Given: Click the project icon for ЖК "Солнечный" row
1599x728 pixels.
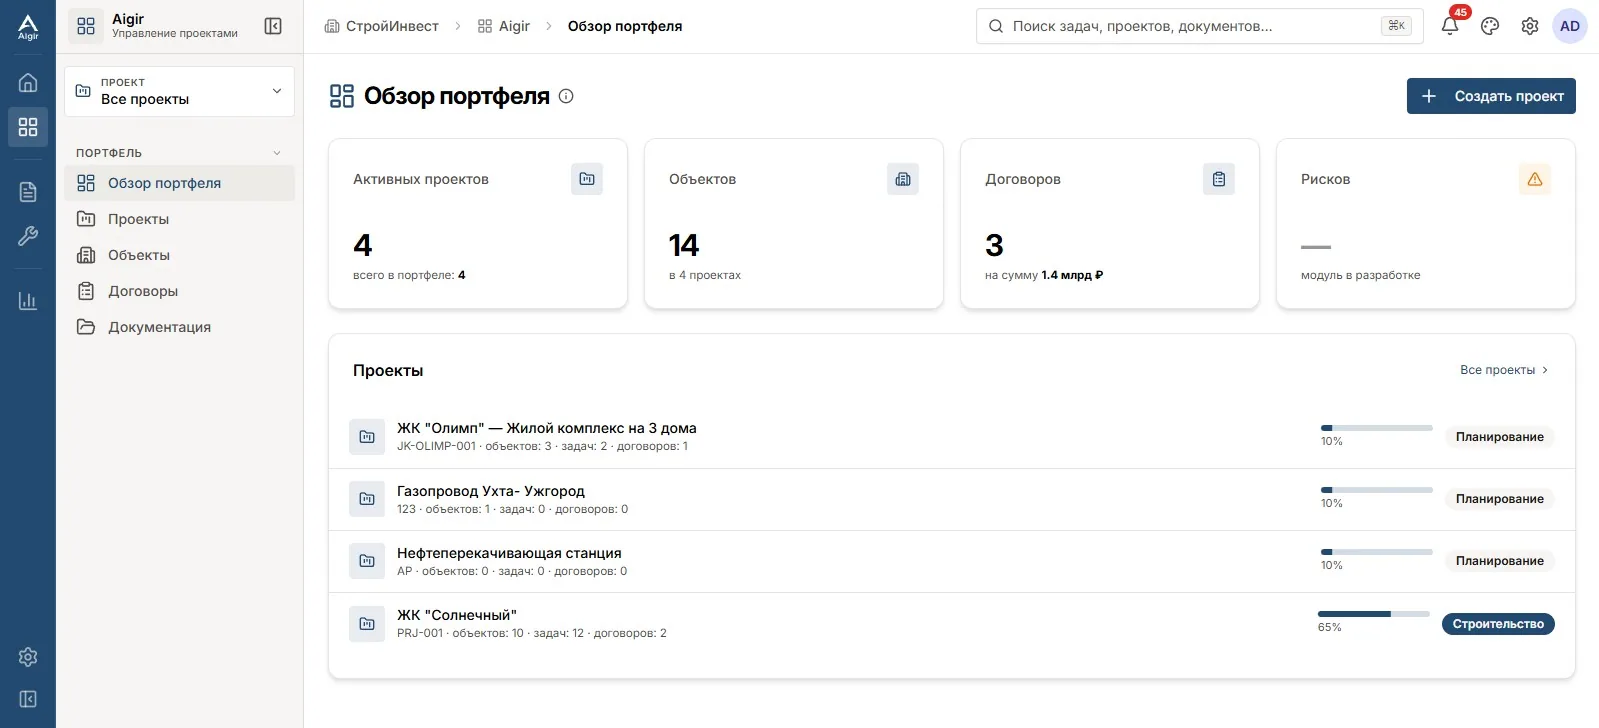Looking at the screenshot, I should (x=367, y=623).
